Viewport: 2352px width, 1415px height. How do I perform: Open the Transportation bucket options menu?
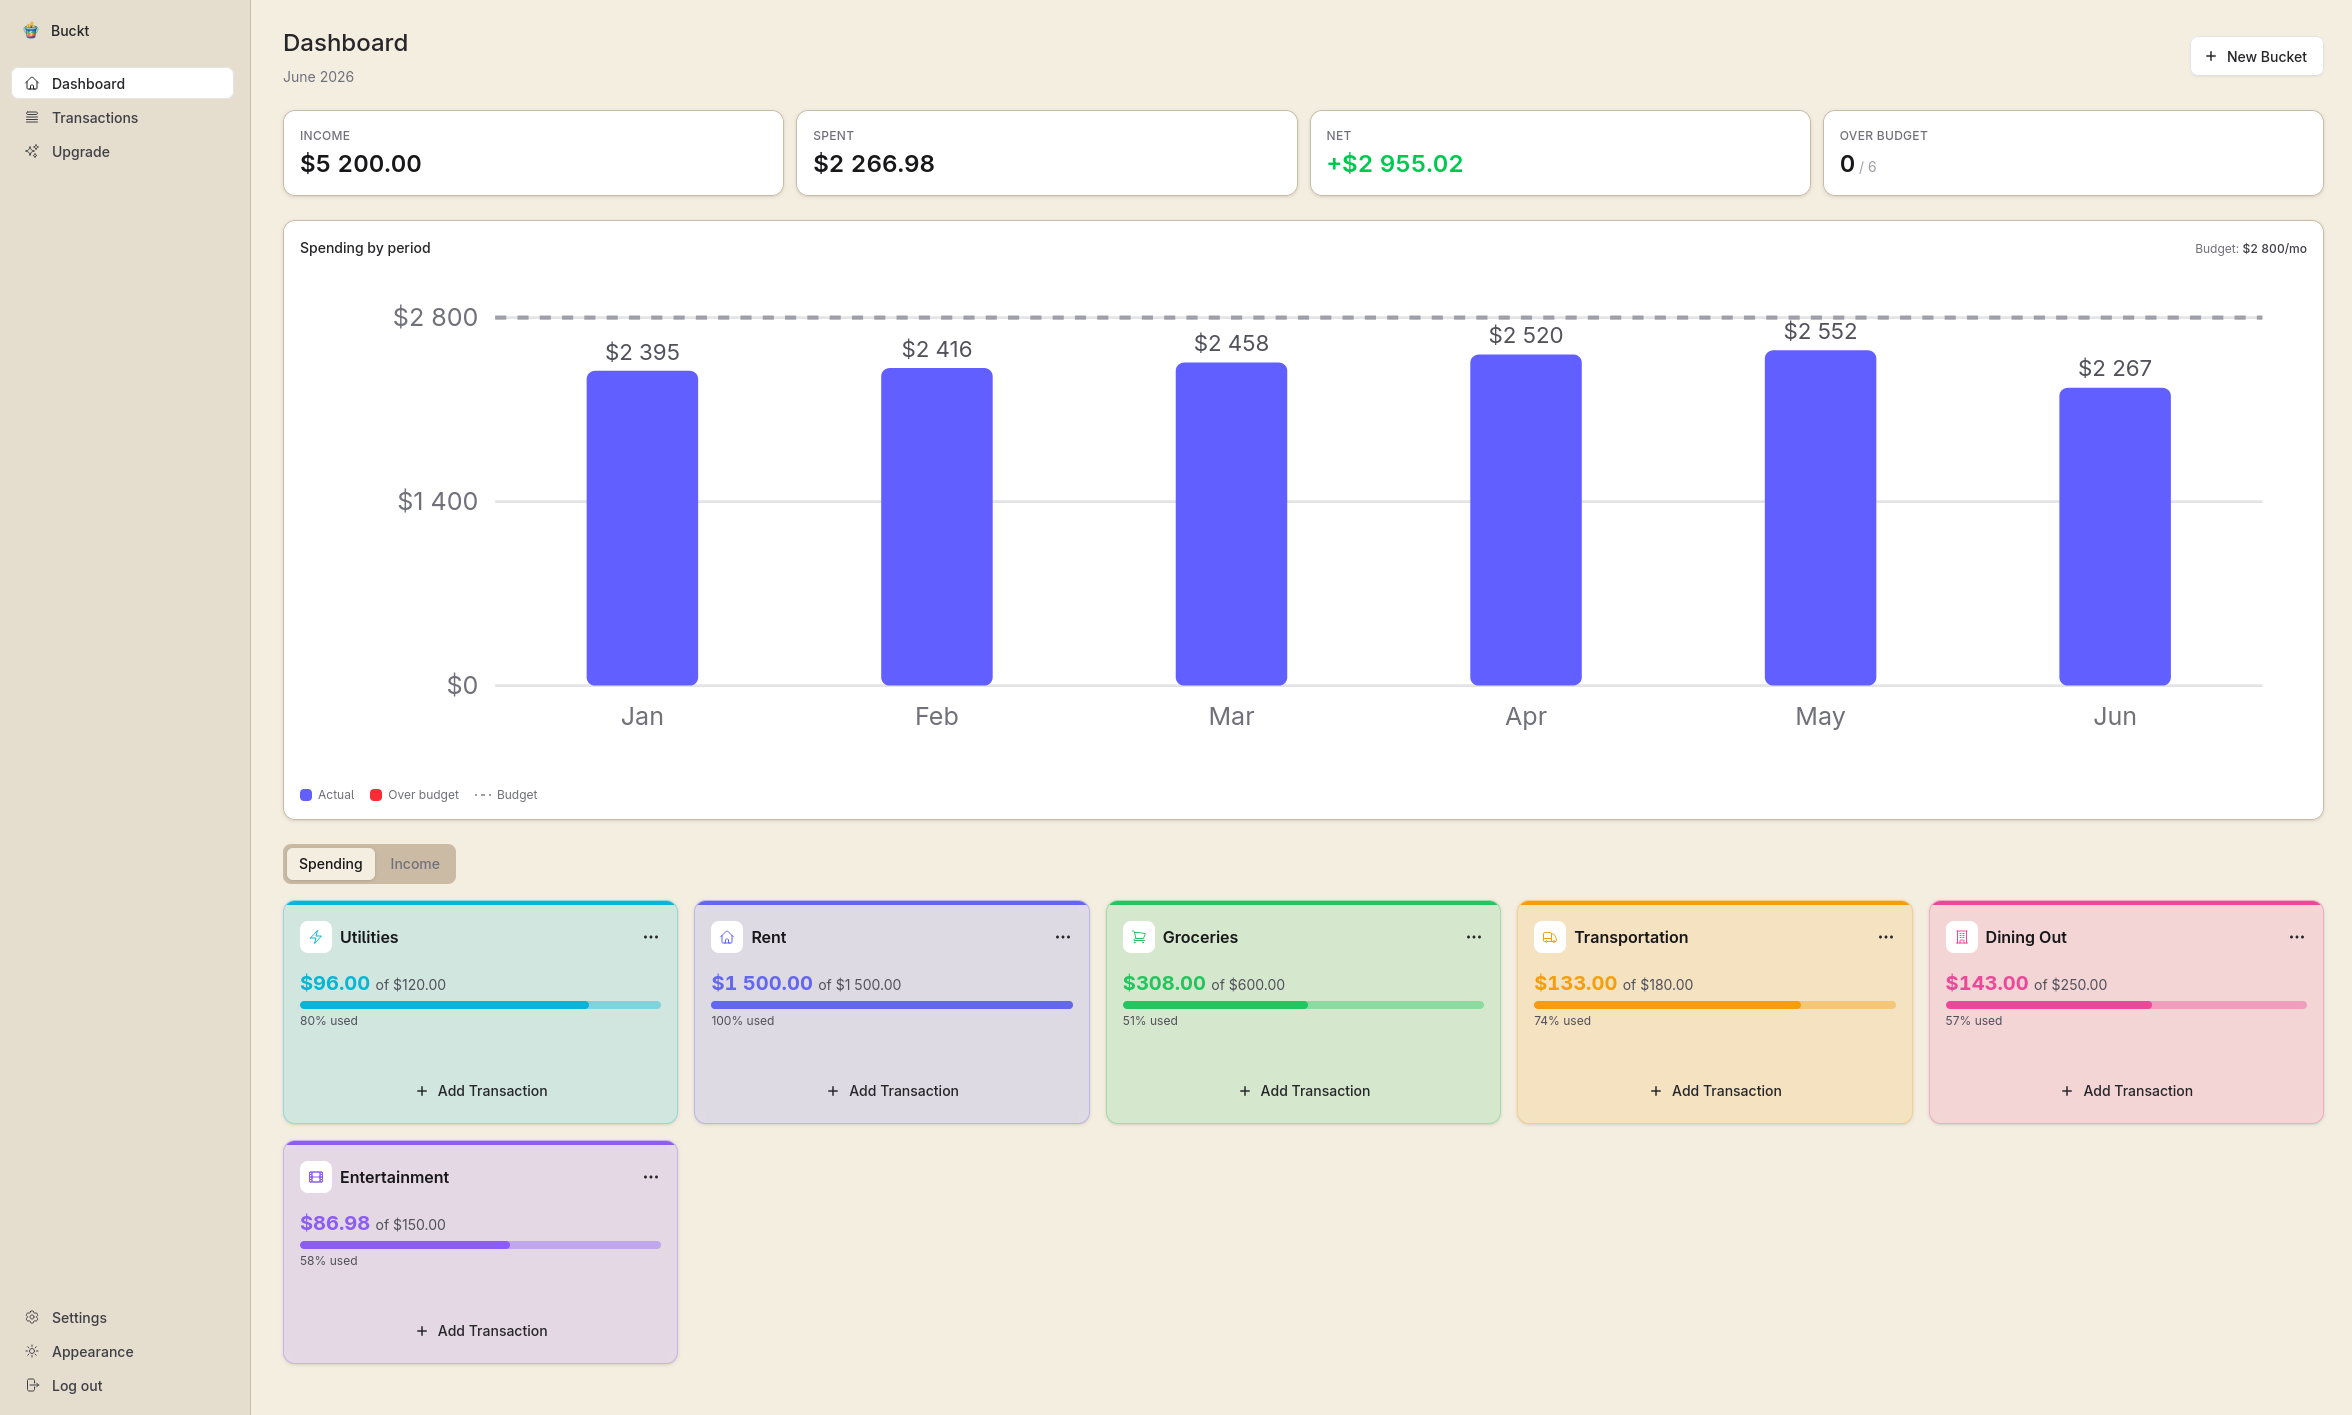1886,937
